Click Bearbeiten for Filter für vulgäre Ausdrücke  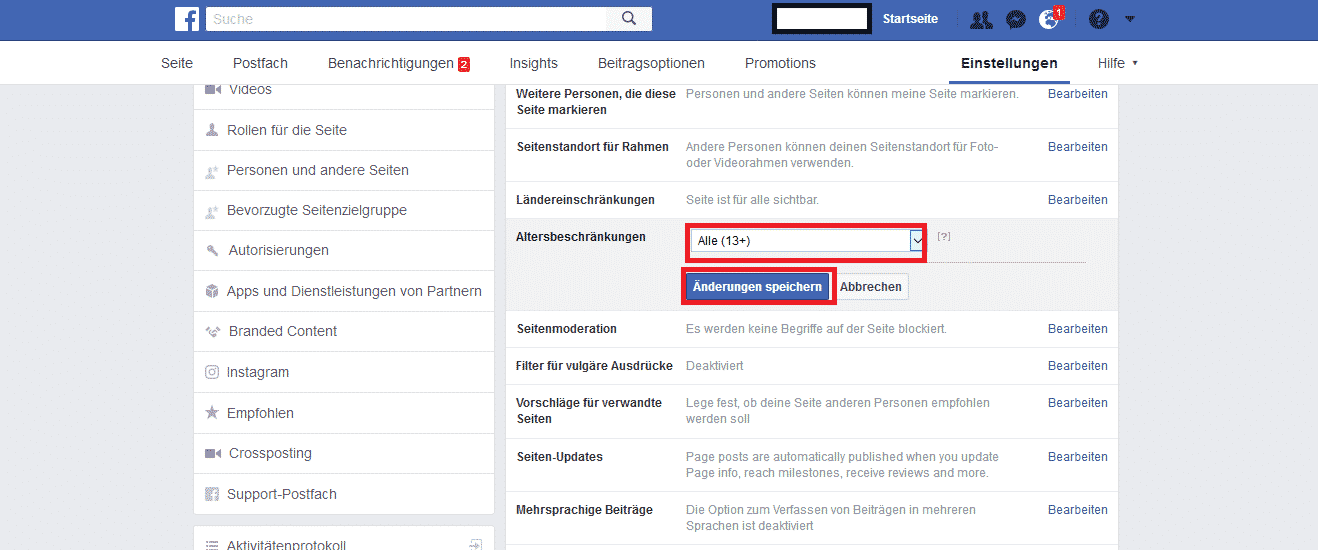[1078, 366]
